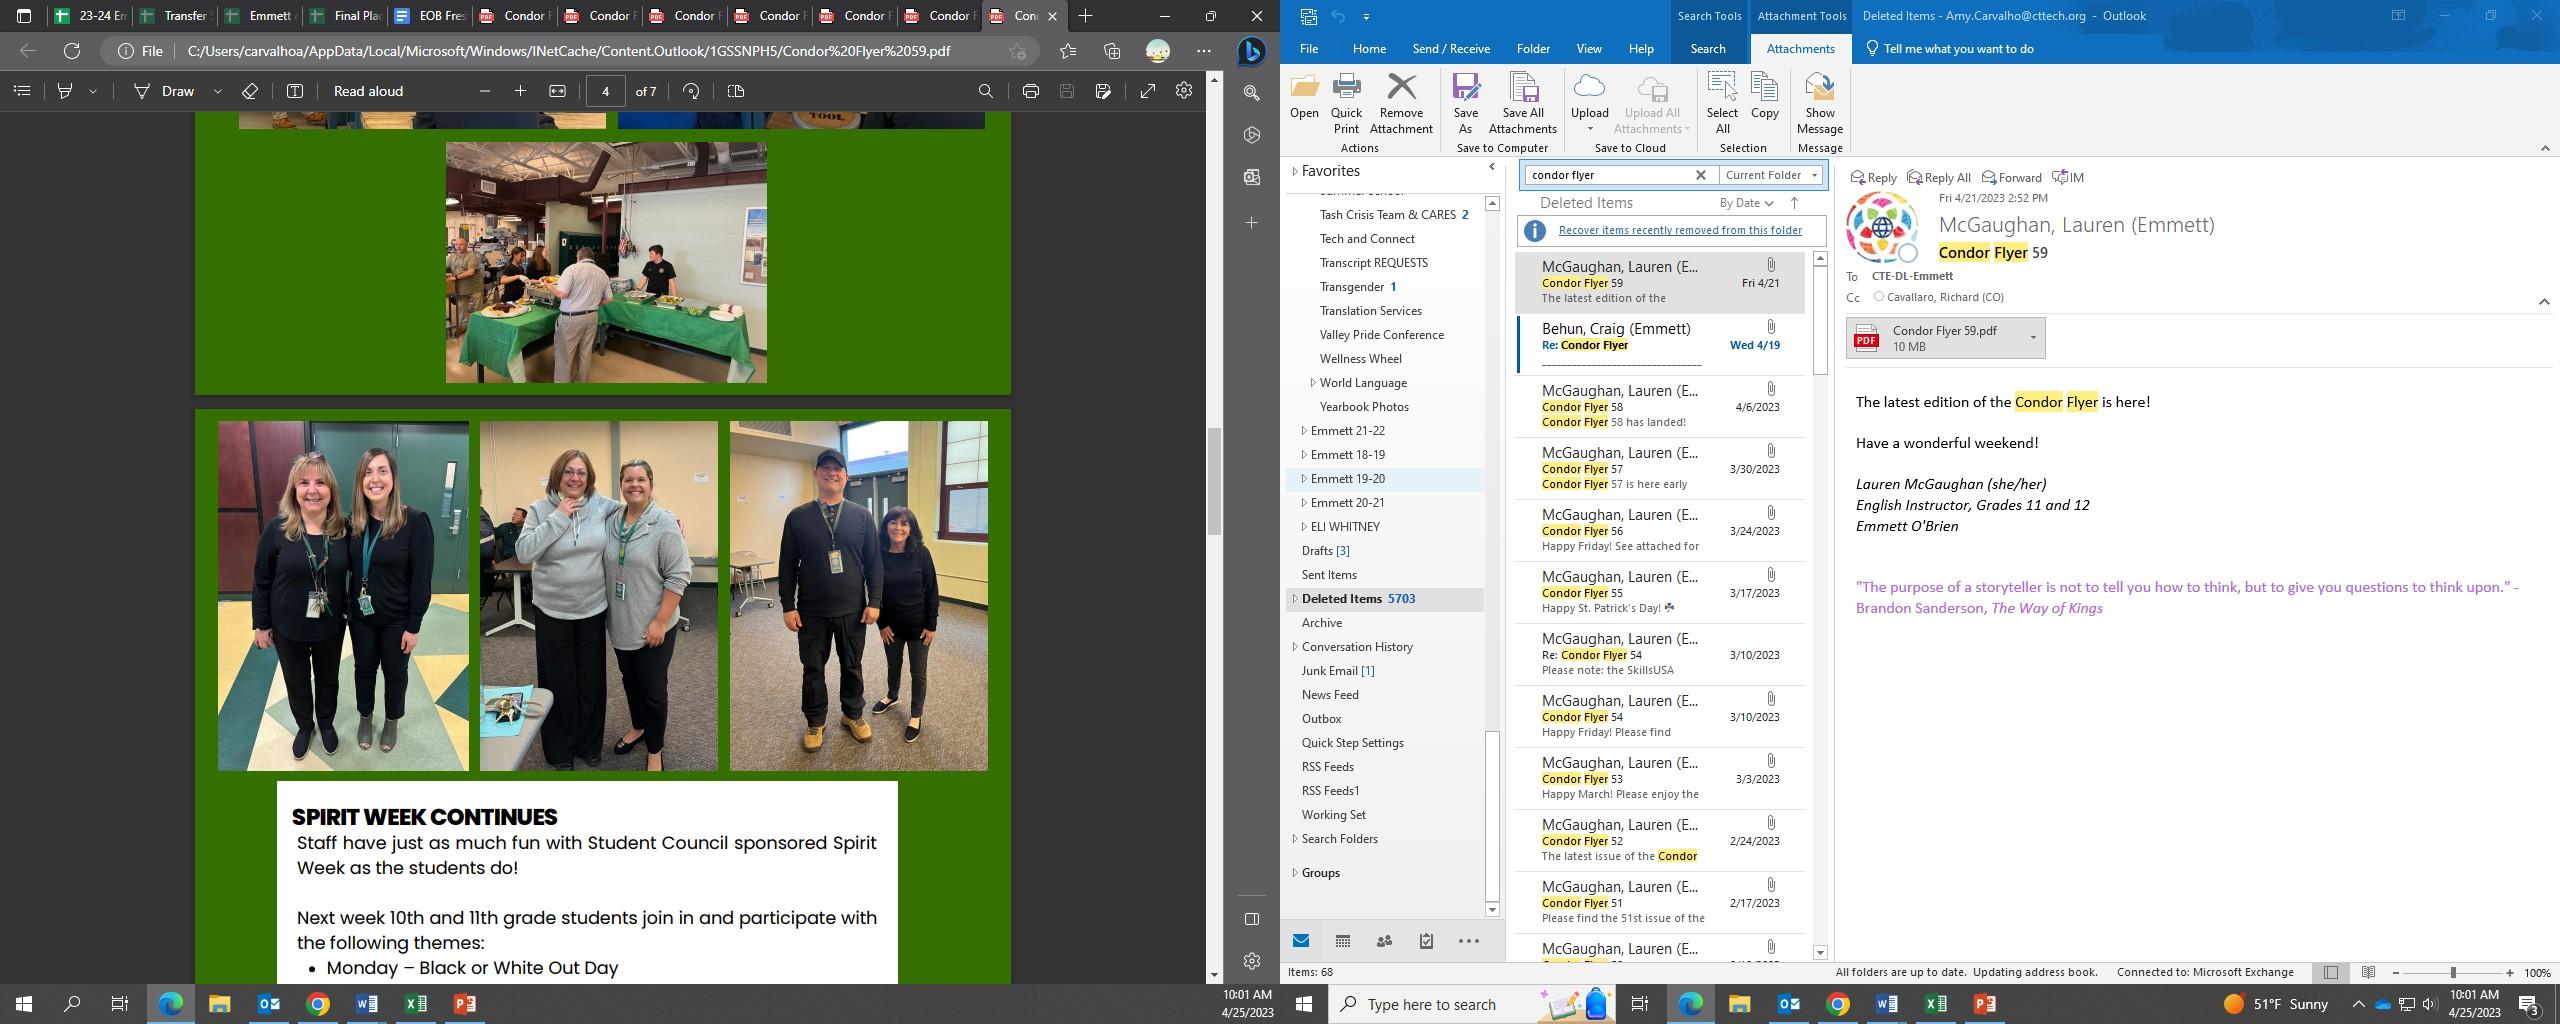Open the Condor Flyer 56 email
The width and height of the screenshot is (2560, 1024).
click(x=1660, y=531)
